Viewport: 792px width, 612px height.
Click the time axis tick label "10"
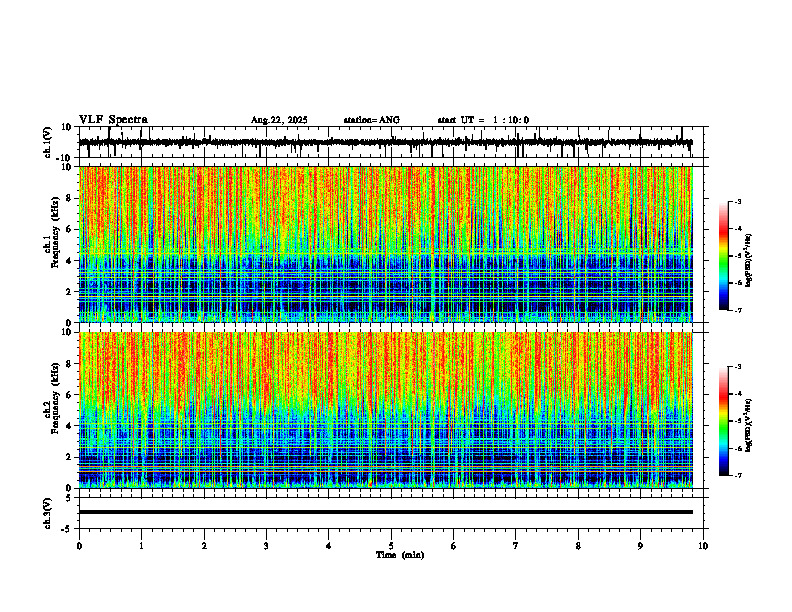pos(703,546)
